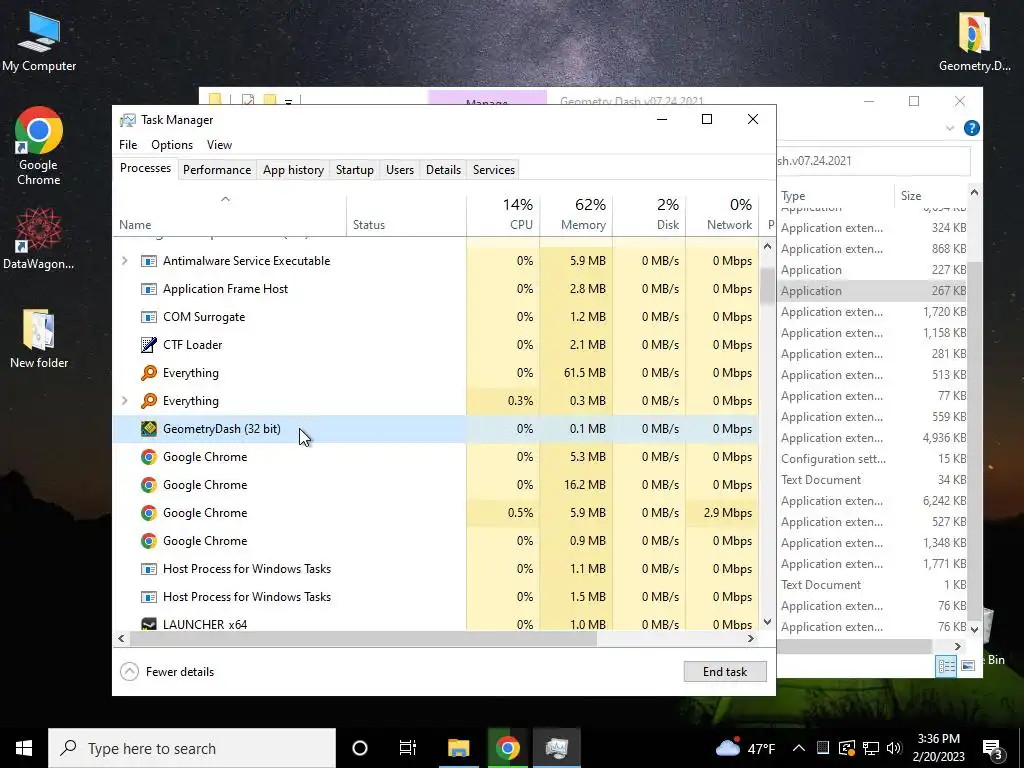Click the Chrome icon using 2.9 Mbps

pyautogui.click(x=149, y=513)
